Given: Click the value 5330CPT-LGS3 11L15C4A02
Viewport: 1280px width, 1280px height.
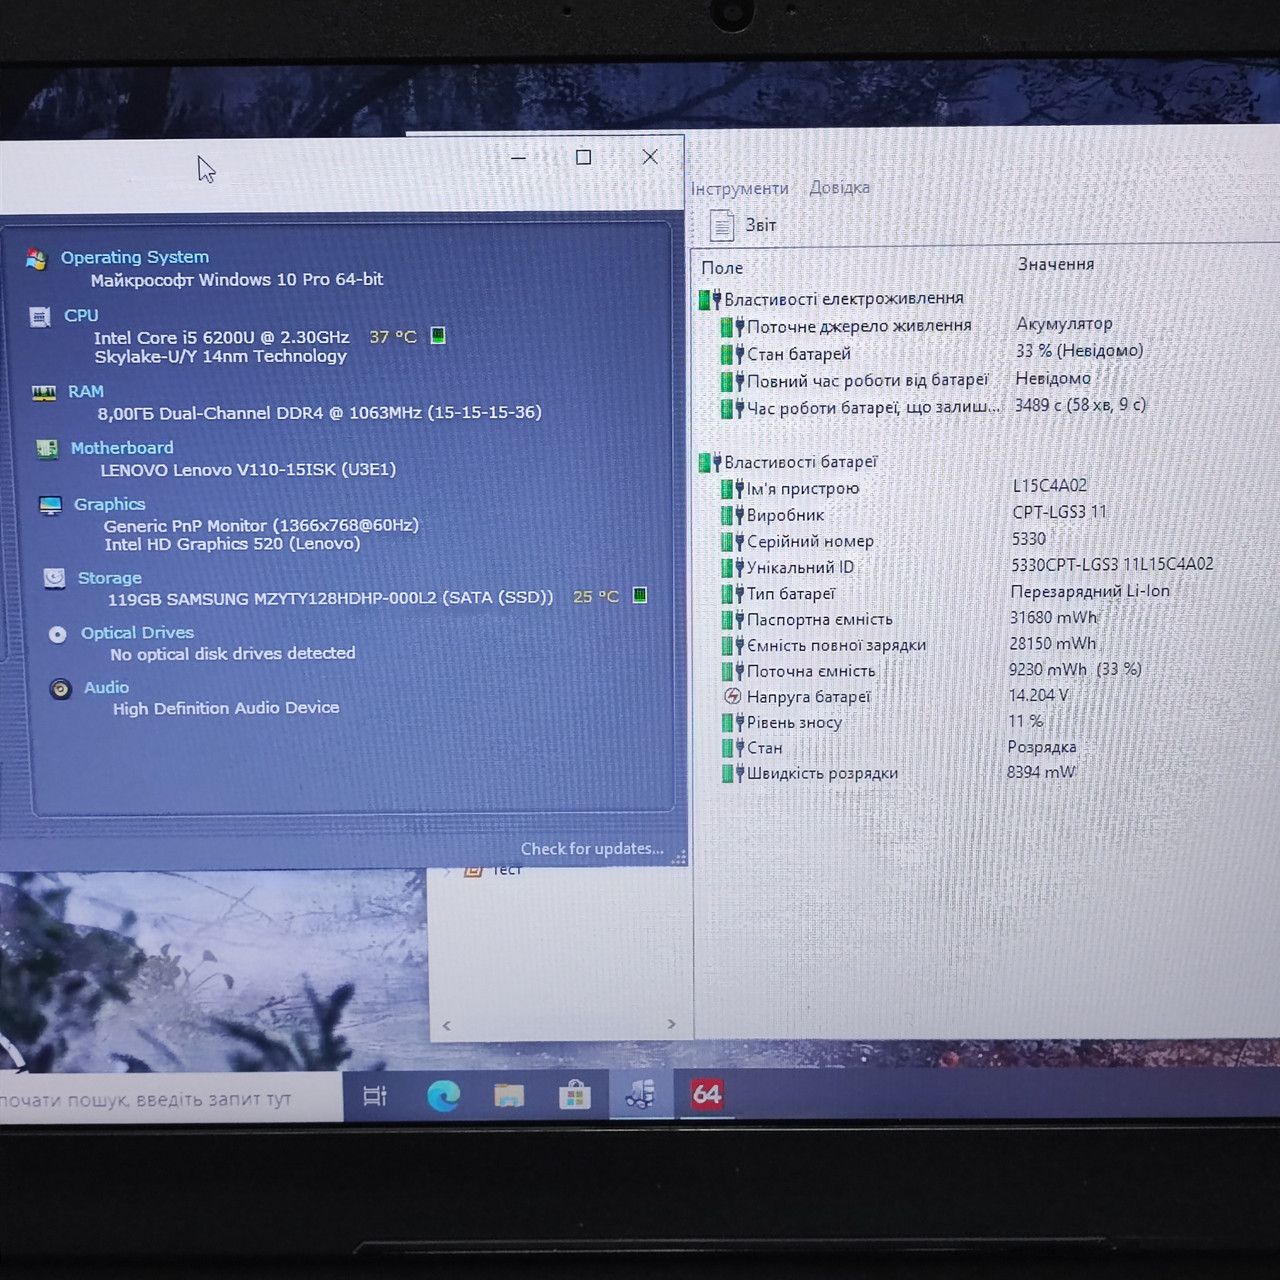Looking at the screenshot, I should pyautogui.click(x=1113, y=564).
